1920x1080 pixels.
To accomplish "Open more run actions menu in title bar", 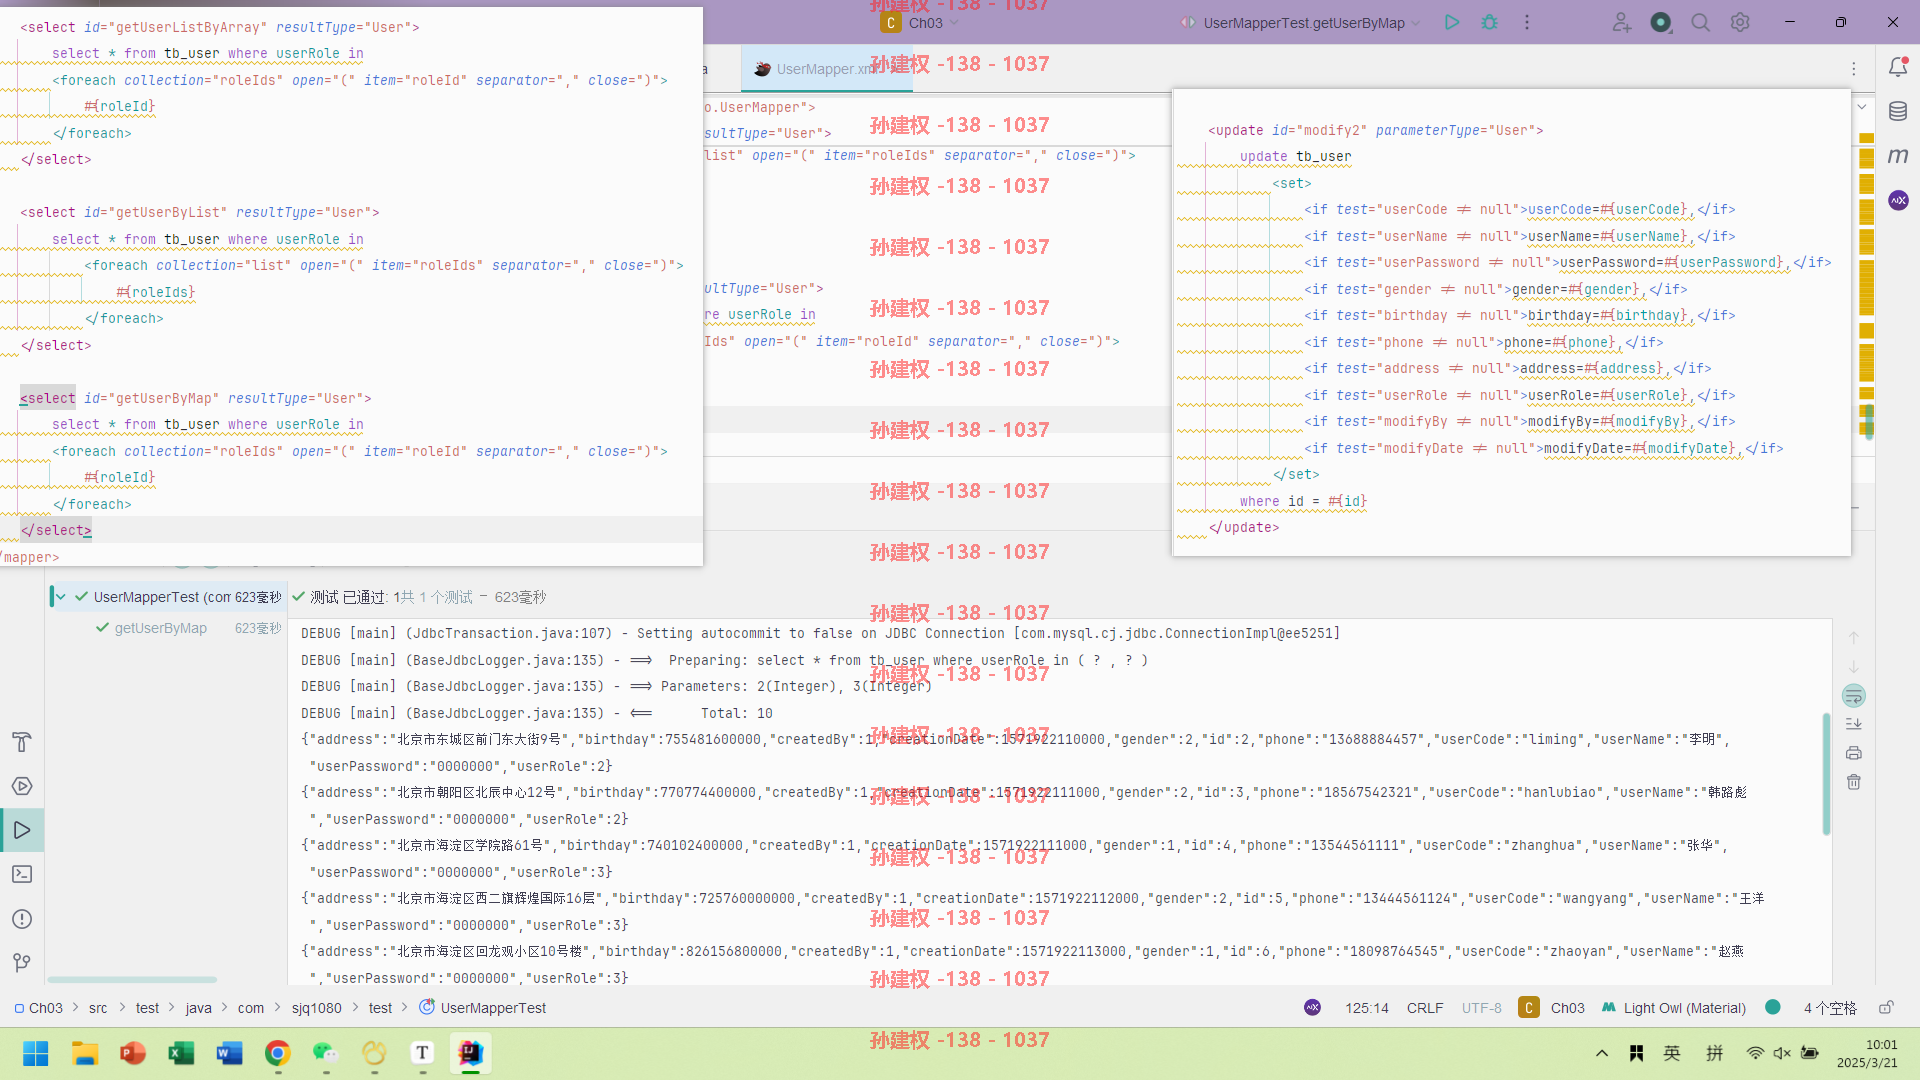I will pos(1527,22).
